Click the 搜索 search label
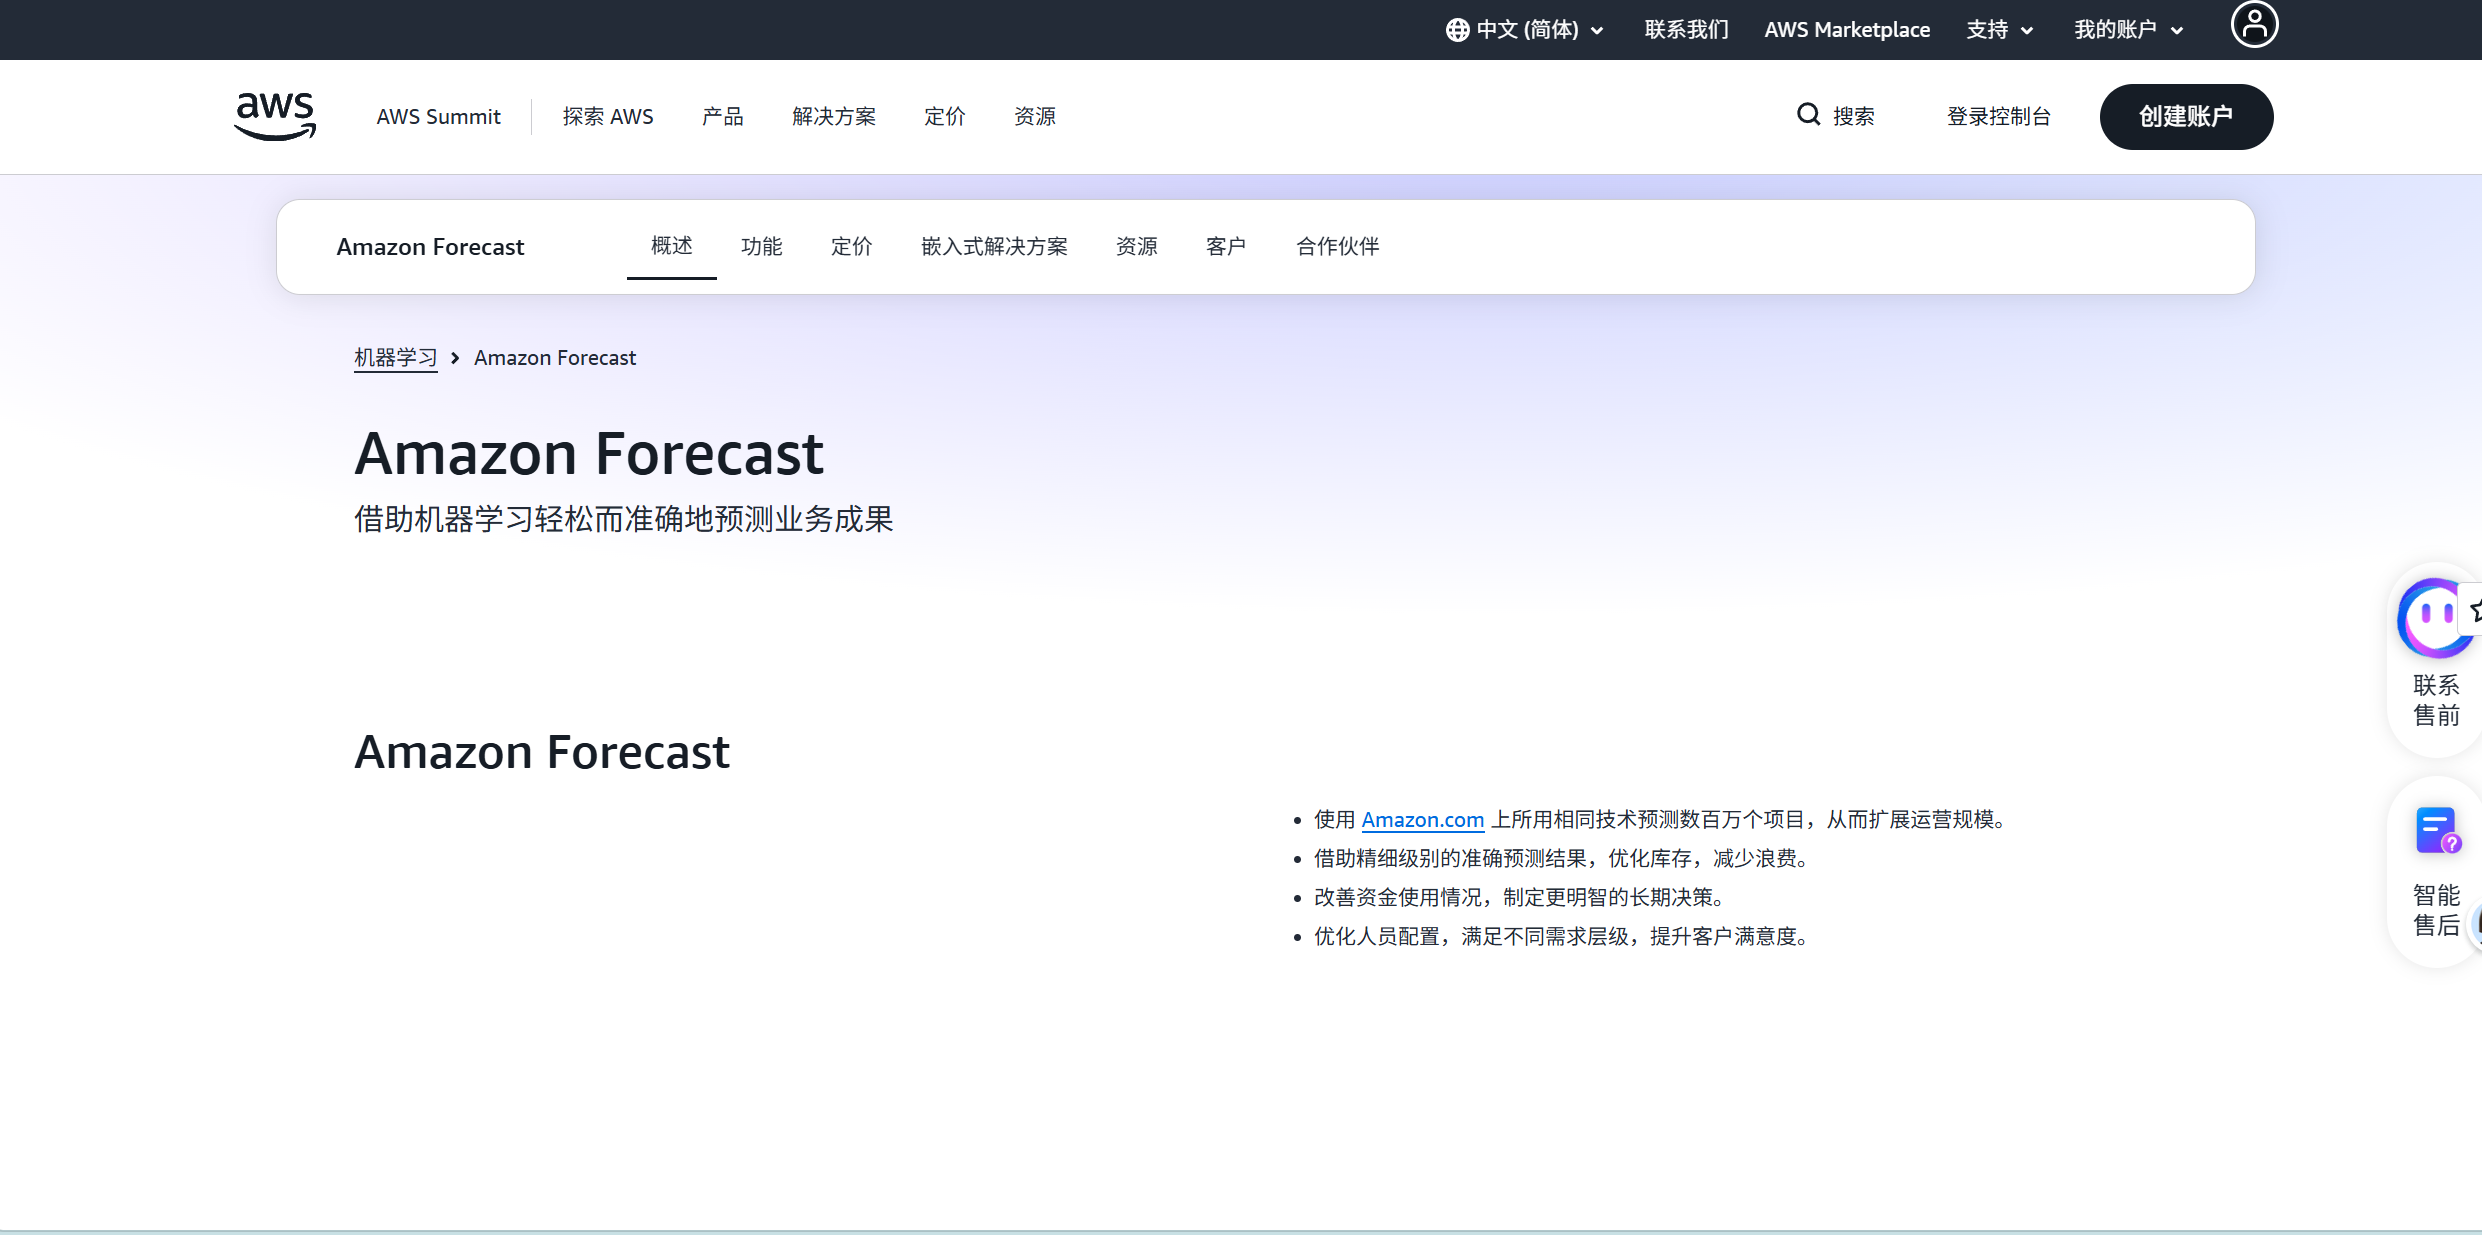 coord(1853,117)
